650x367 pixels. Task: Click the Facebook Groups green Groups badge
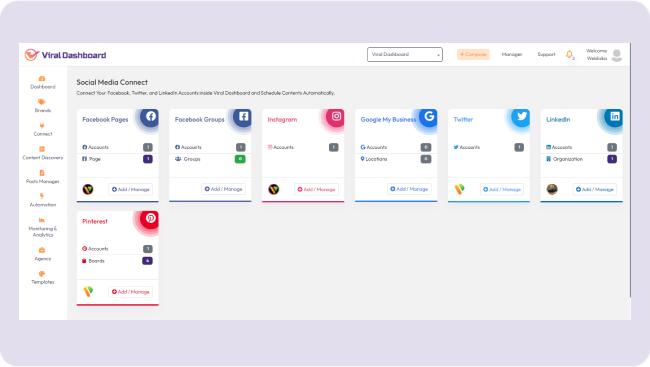(240, 159)
